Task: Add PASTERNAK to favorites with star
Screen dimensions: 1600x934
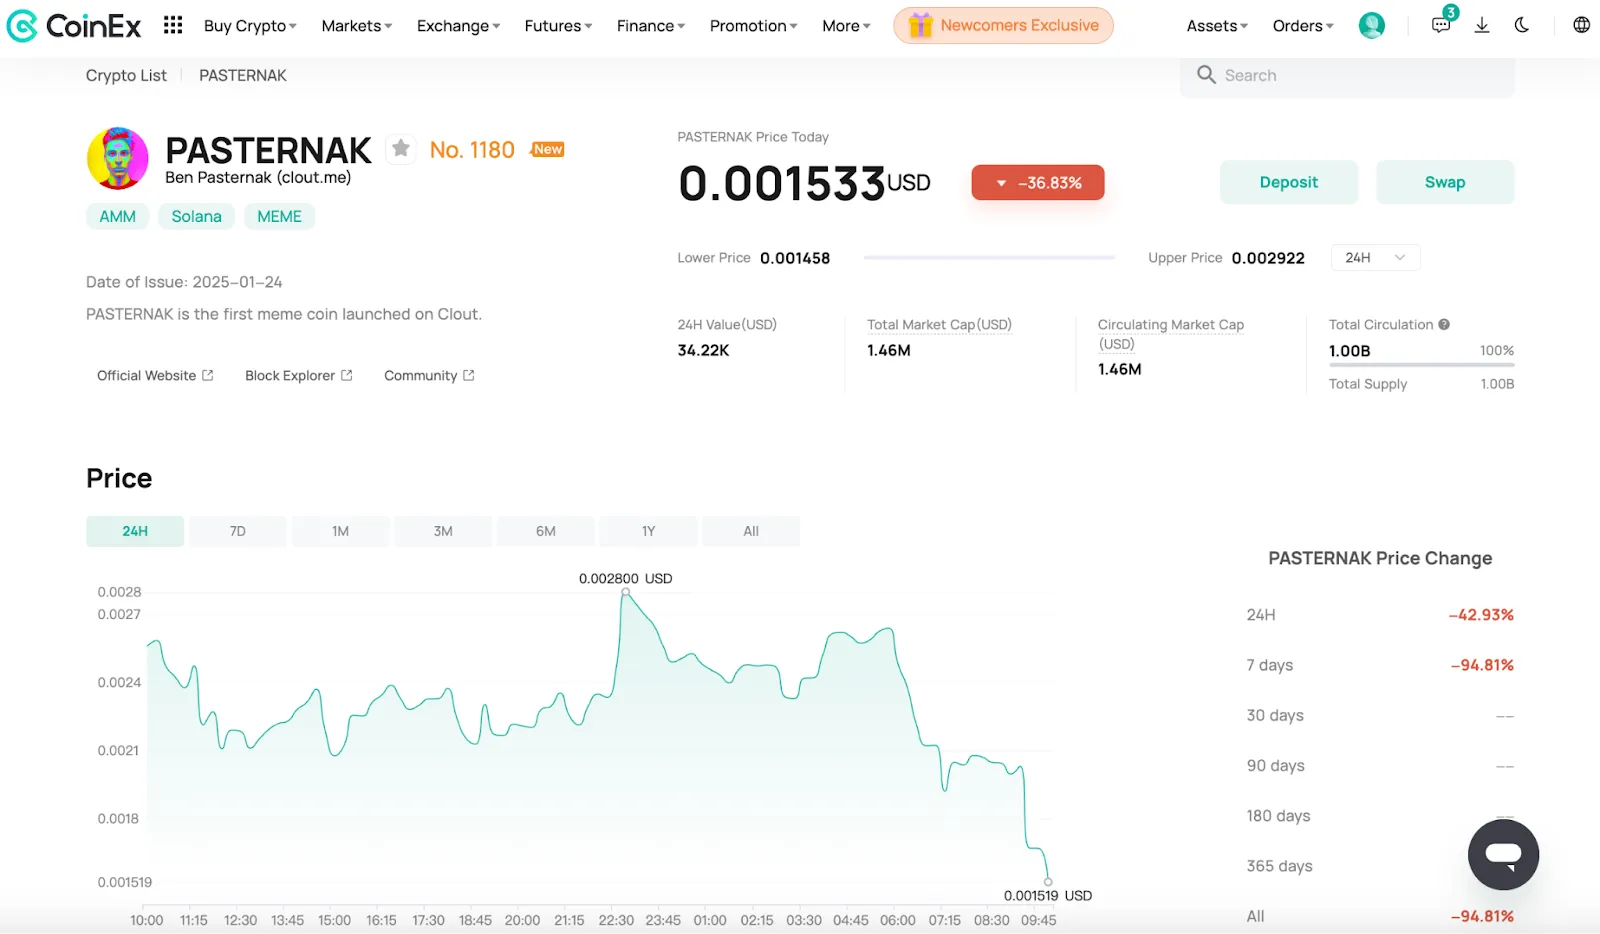Action: point(401,149)
